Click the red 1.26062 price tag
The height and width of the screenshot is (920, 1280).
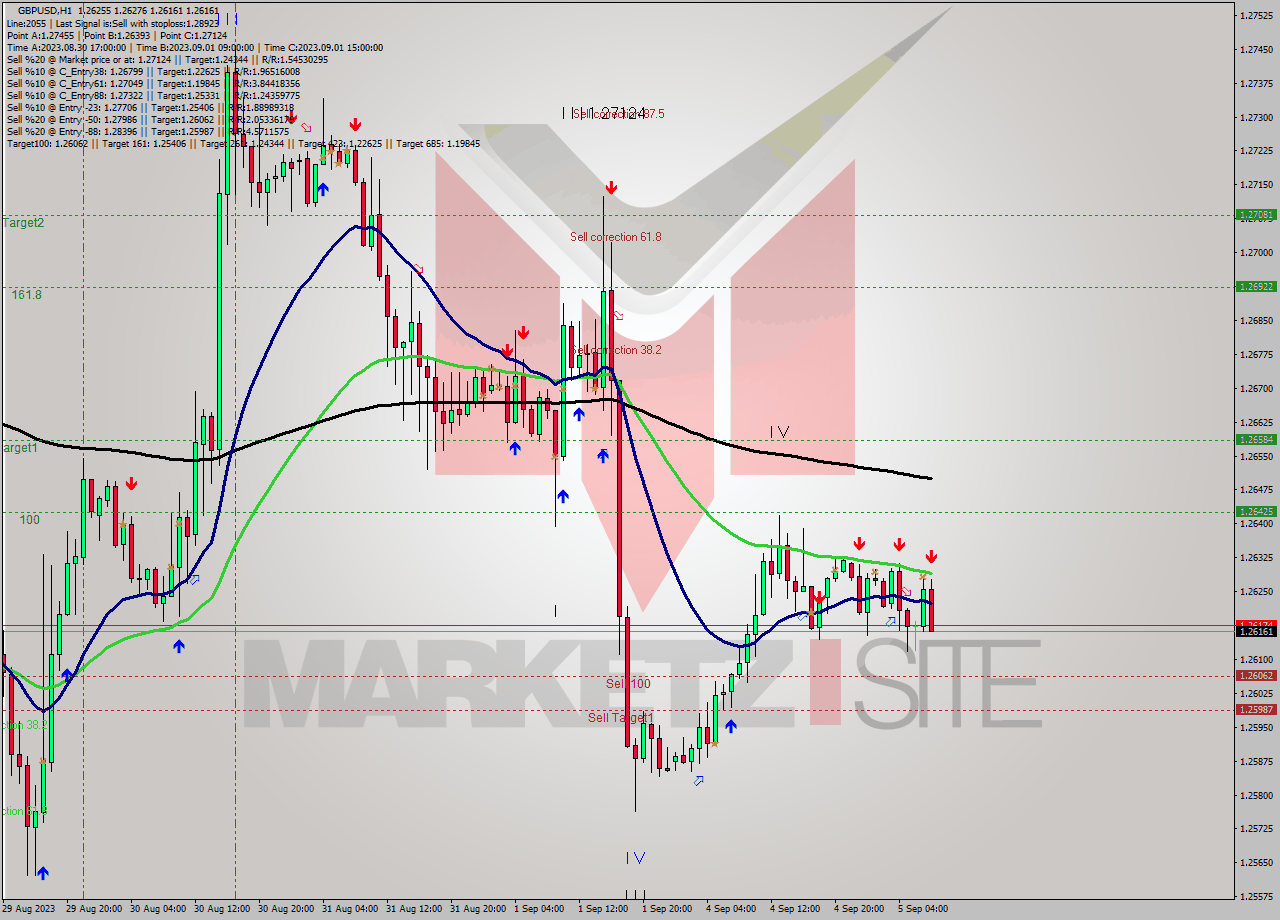tap(1256, 675)
